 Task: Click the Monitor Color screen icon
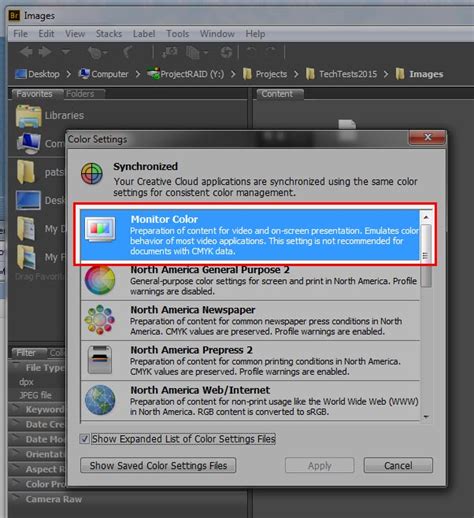(100, 229)
